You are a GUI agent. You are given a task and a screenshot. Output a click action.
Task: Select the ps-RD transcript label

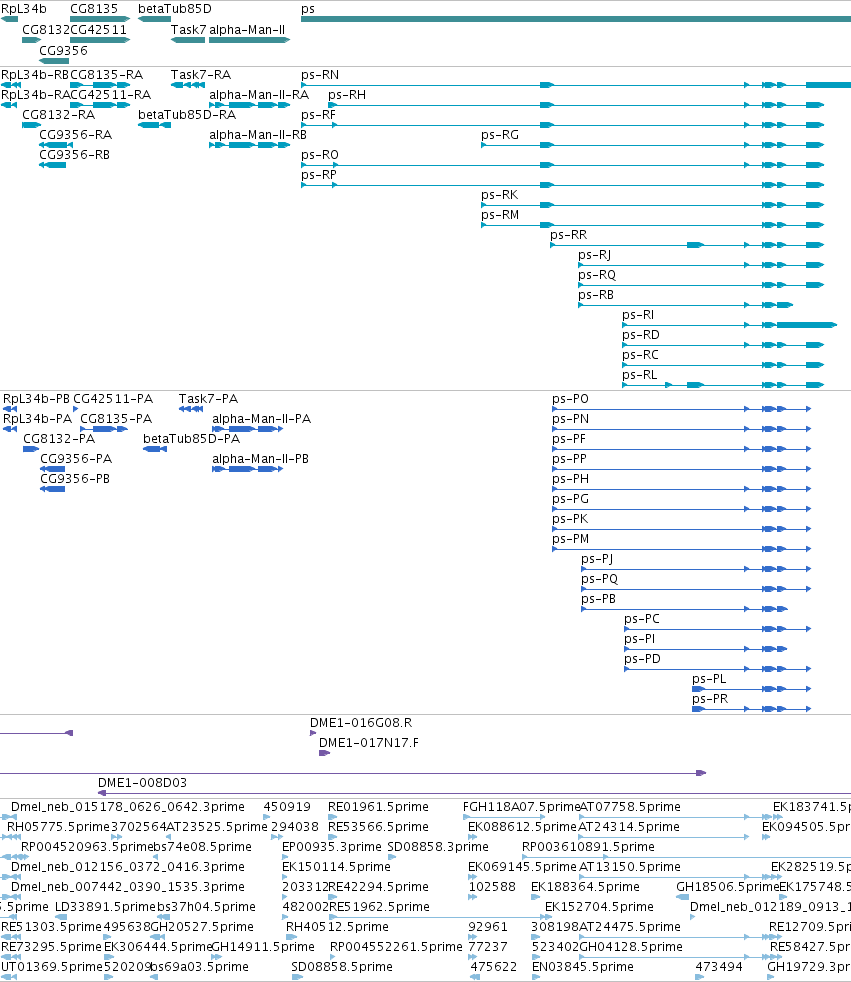tap(641, 335)
